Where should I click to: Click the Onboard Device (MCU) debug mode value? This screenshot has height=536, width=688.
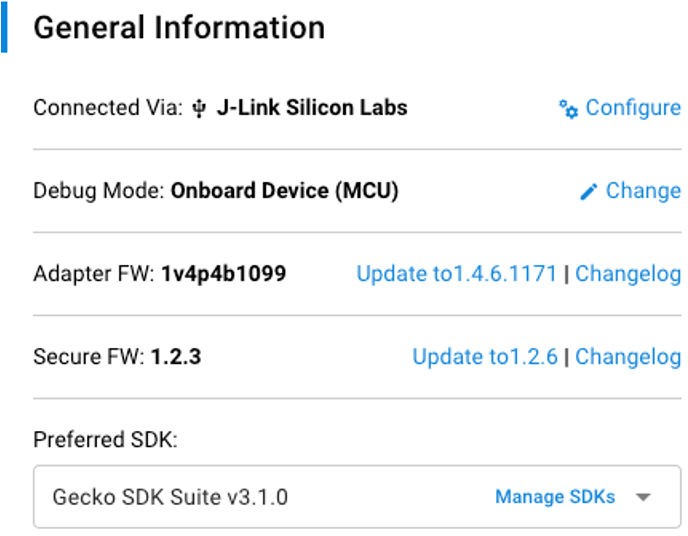[285, 191]
